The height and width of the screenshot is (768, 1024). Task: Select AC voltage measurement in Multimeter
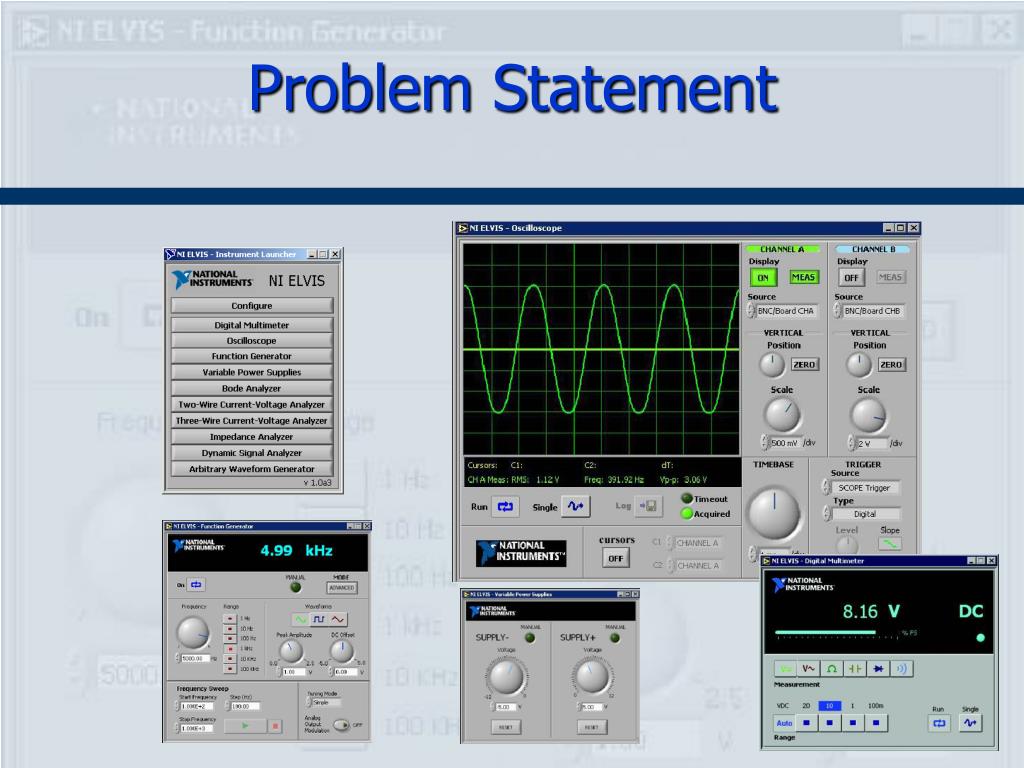pos(808,669)
